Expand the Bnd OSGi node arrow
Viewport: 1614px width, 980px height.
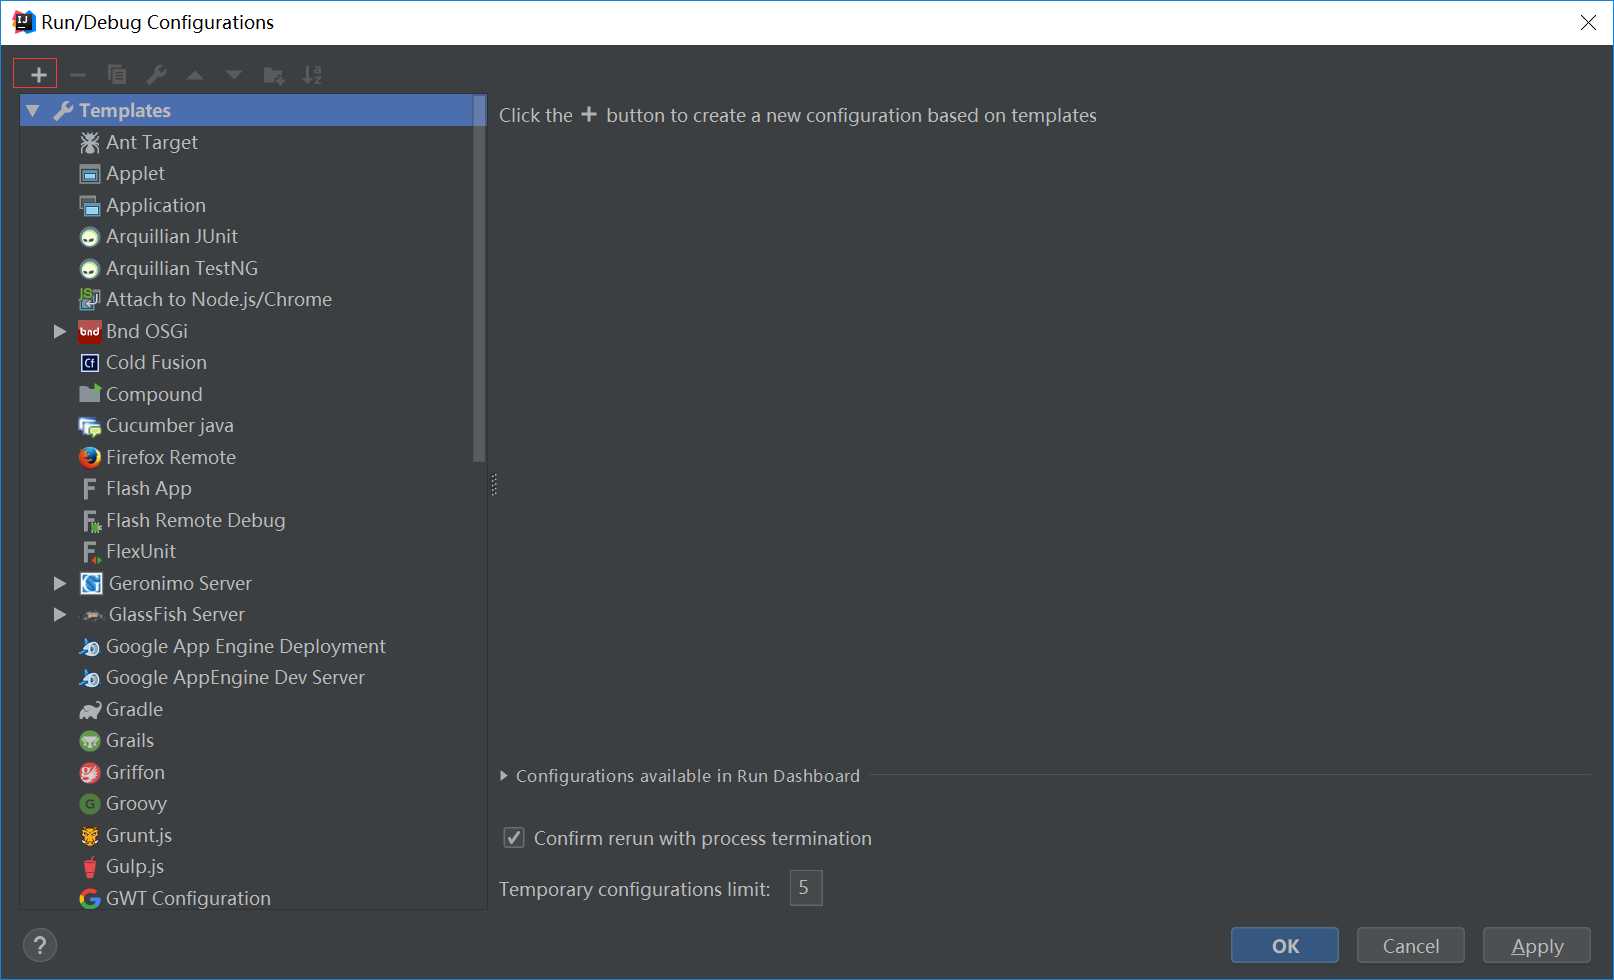tap(60, 332)
